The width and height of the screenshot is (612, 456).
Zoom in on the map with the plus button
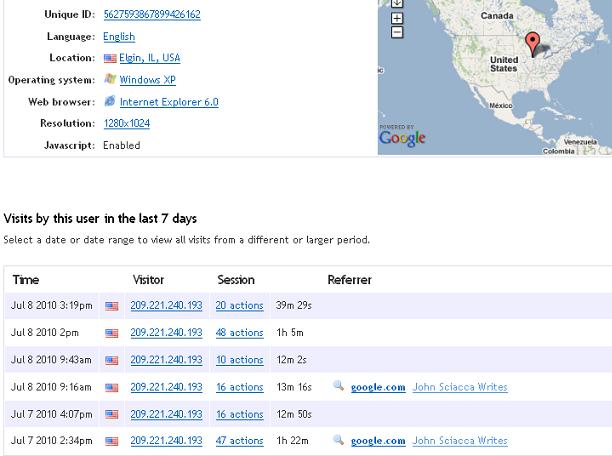397,18
